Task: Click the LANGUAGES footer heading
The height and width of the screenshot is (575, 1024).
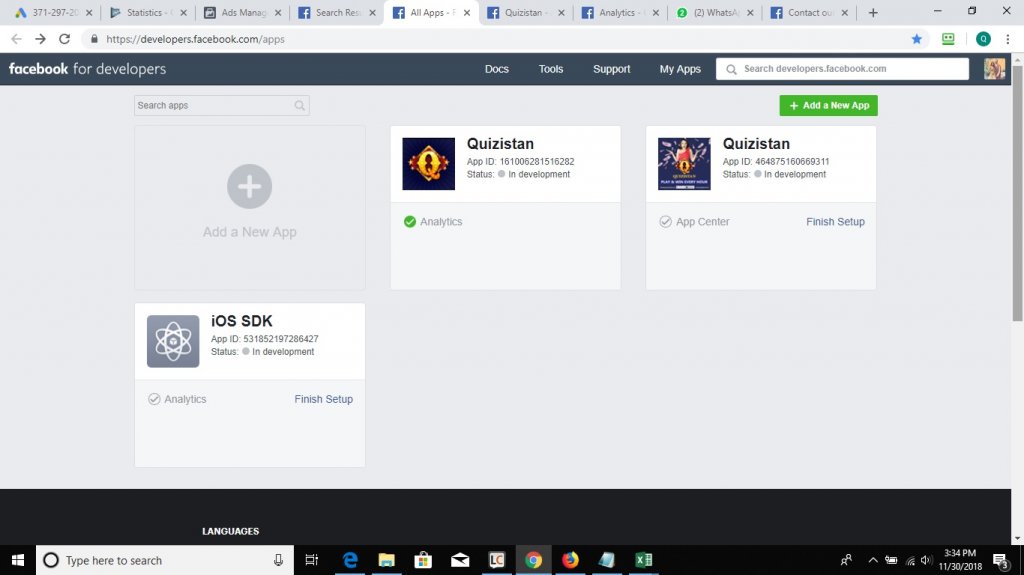Action: pos(231,531)
